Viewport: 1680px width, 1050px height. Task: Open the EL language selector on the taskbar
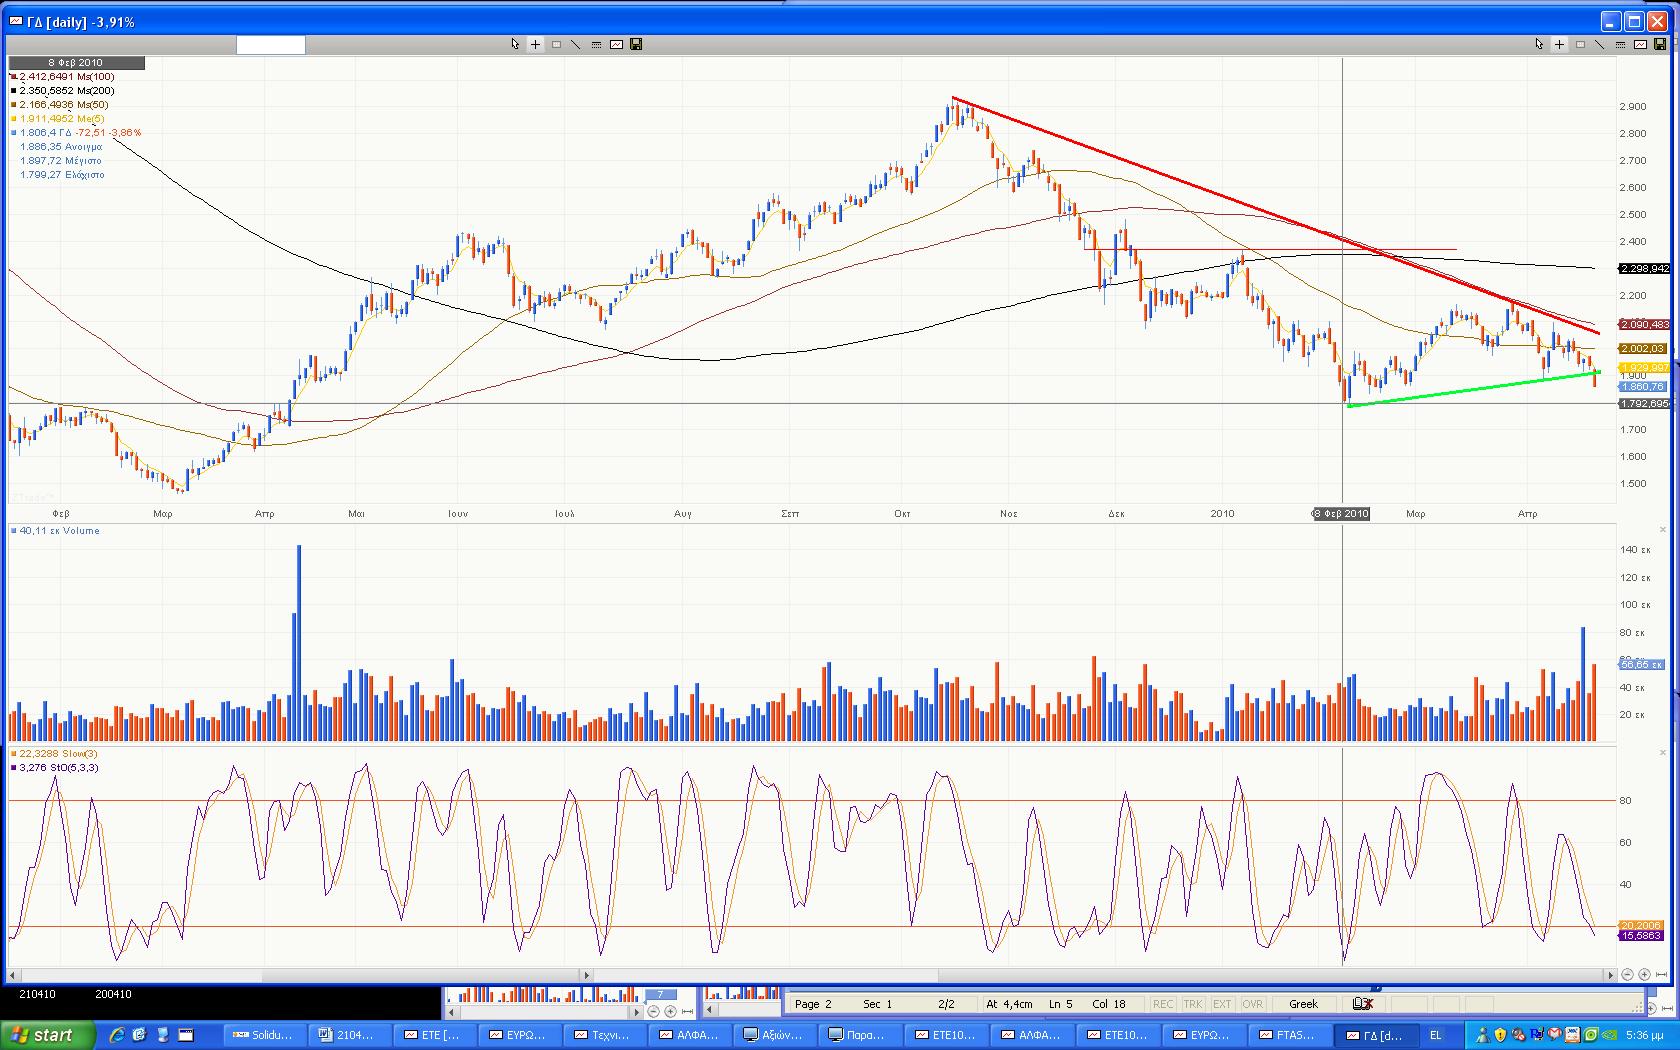coord(1436,1035)
